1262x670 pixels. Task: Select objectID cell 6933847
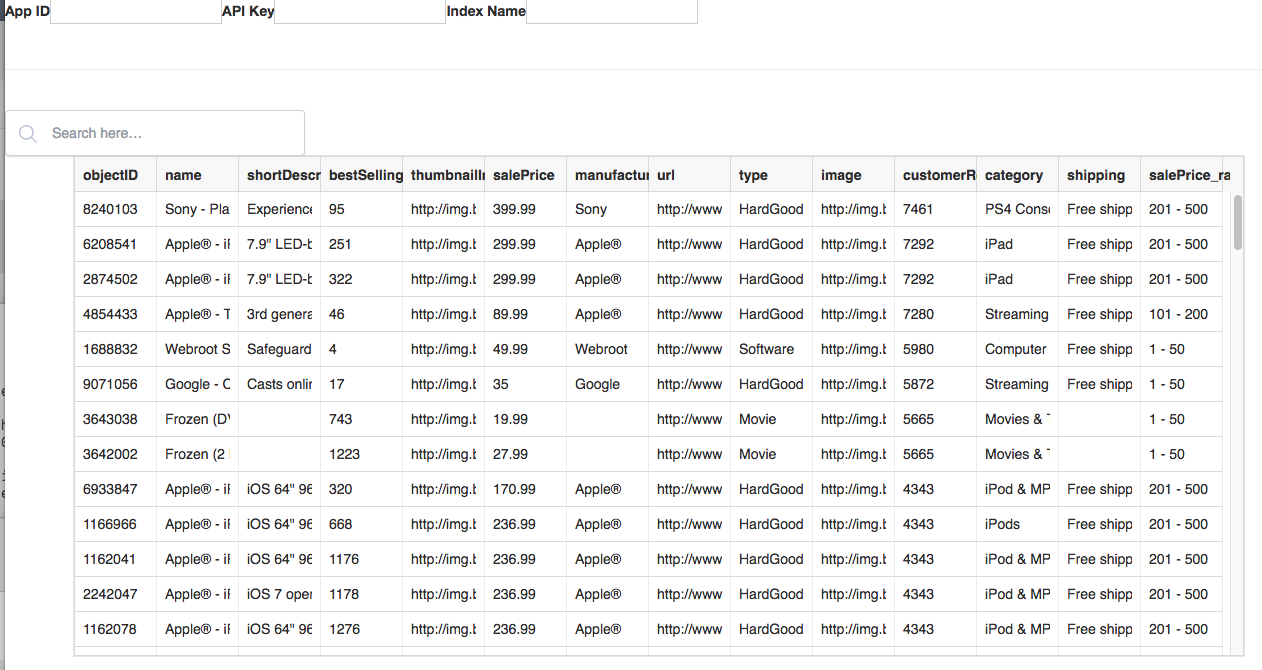pyautogui.click(x=115, y=489)
